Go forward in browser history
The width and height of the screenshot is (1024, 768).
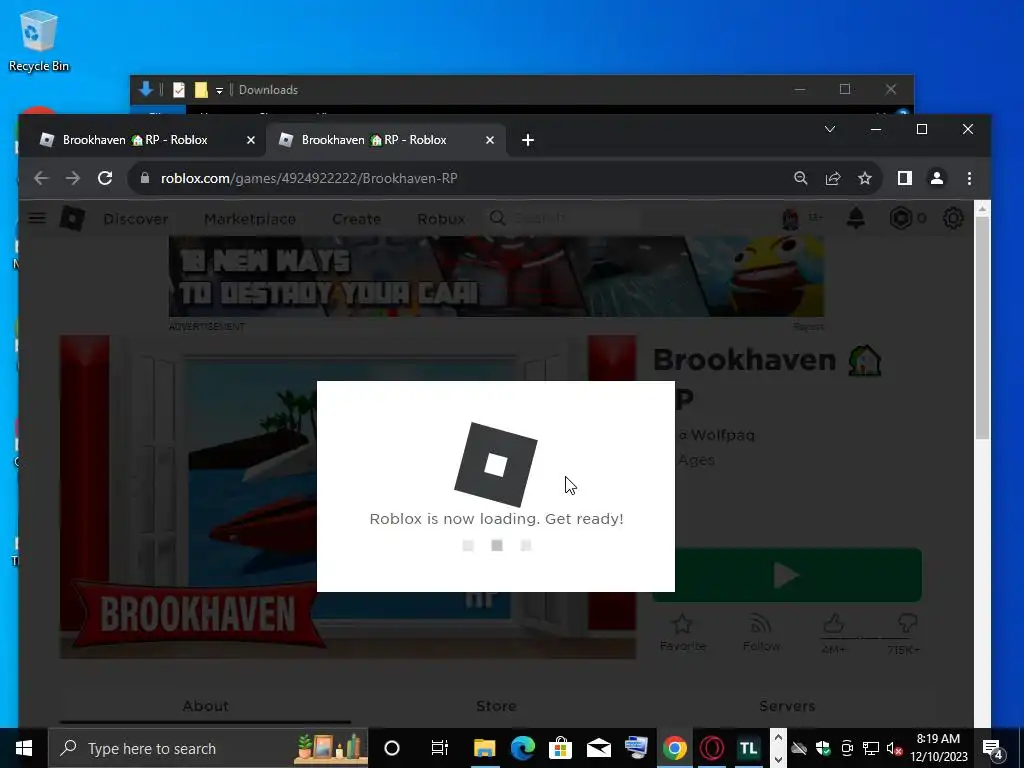pos(72,178)
